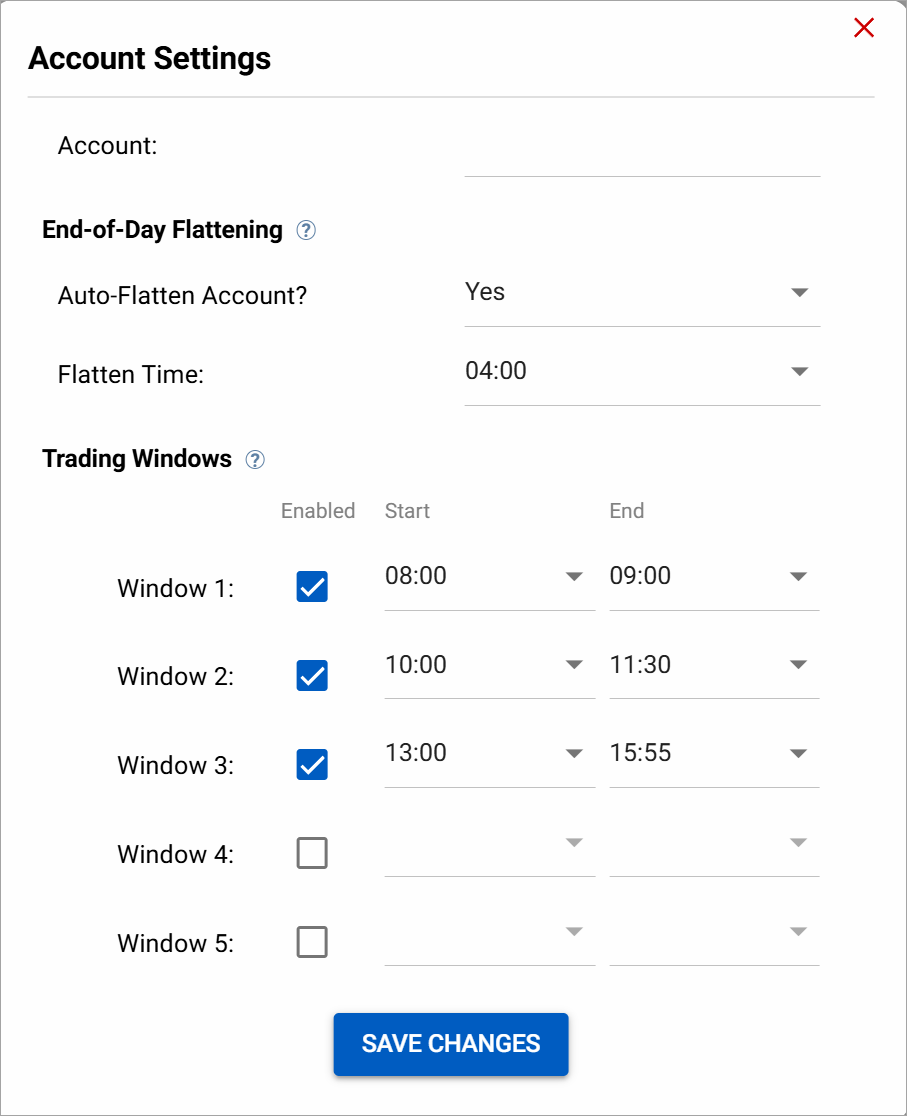Click the SAVE CHANGES button
This screenshot has height=1116, width=907.
(x=450, y=1044)
